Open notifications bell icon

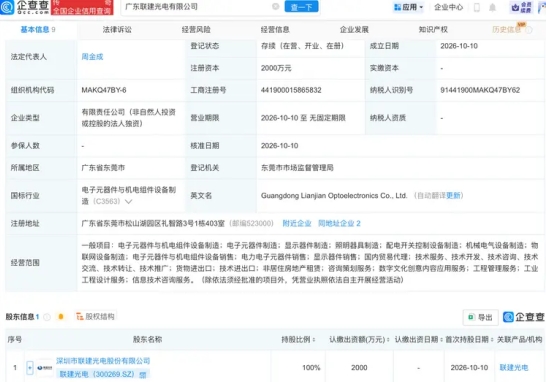pyautogui.click(x=492, y=7)
